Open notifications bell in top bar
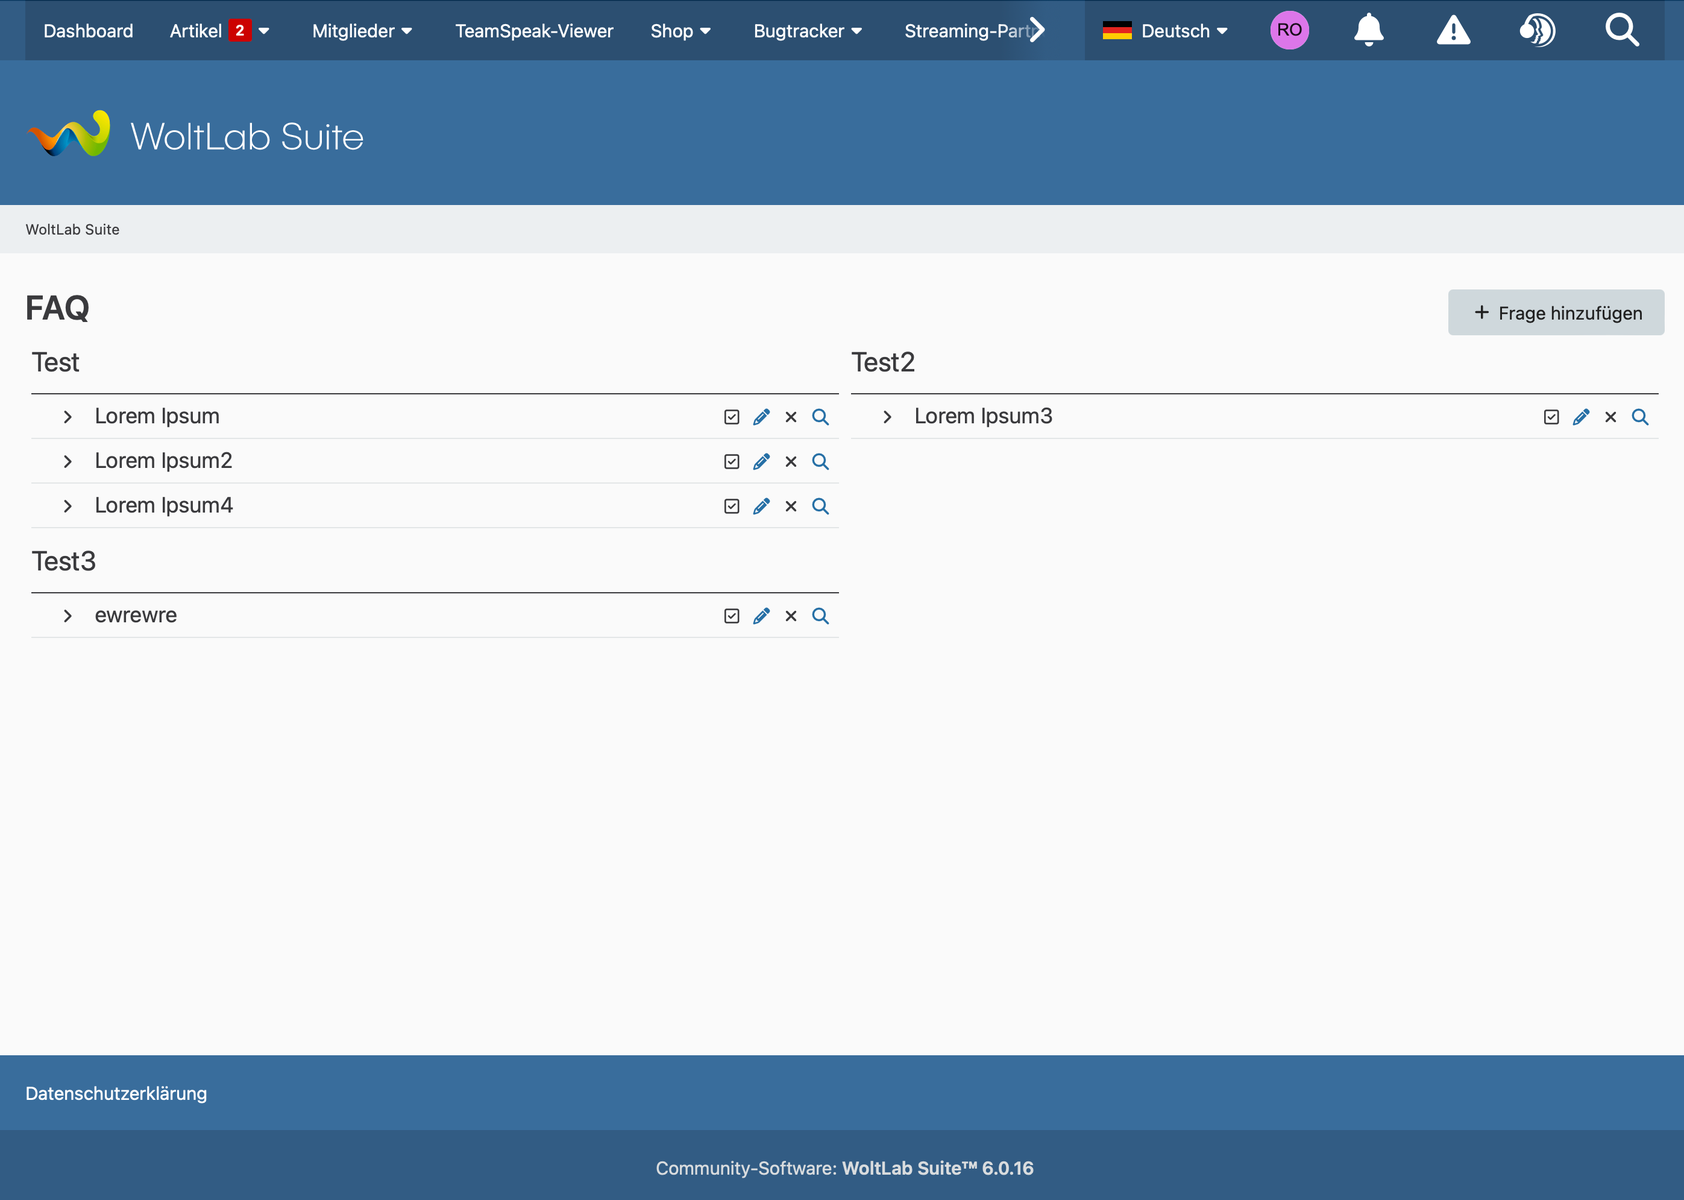The image size is (1684, 1200). [1368, 30]
